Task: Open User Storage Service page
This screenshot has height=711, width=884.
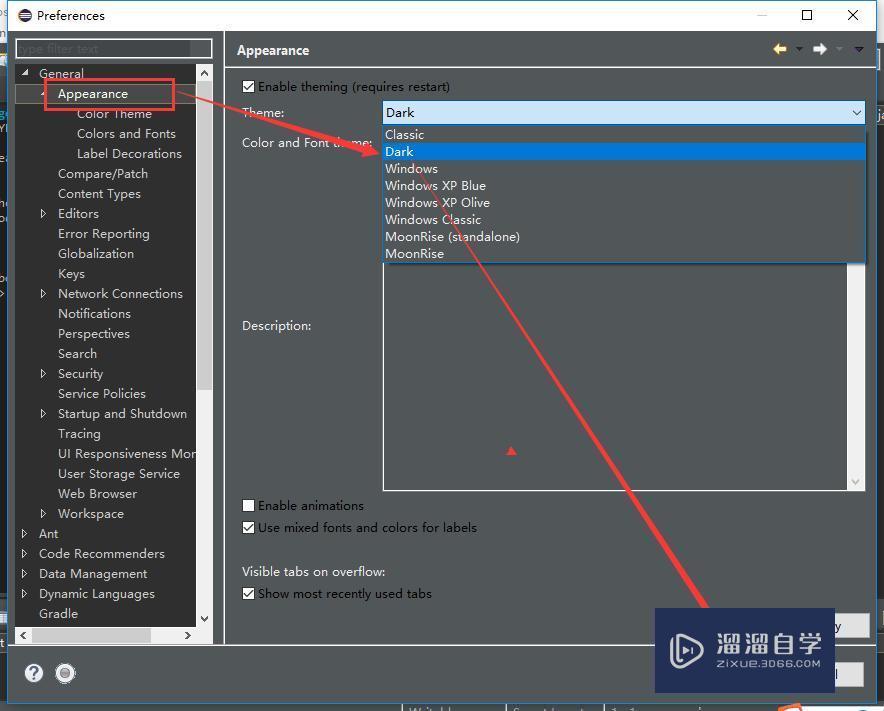Action: coord(119,474)
